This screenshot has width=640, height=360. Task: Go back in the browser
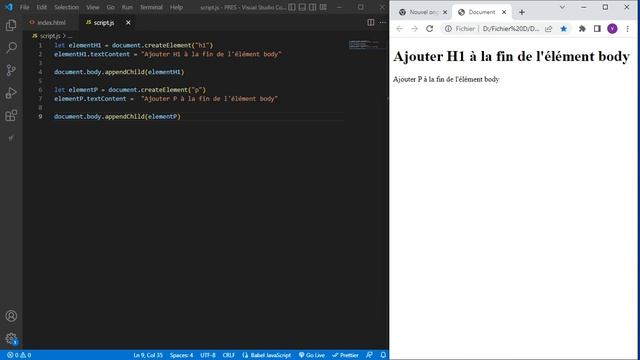400,29
